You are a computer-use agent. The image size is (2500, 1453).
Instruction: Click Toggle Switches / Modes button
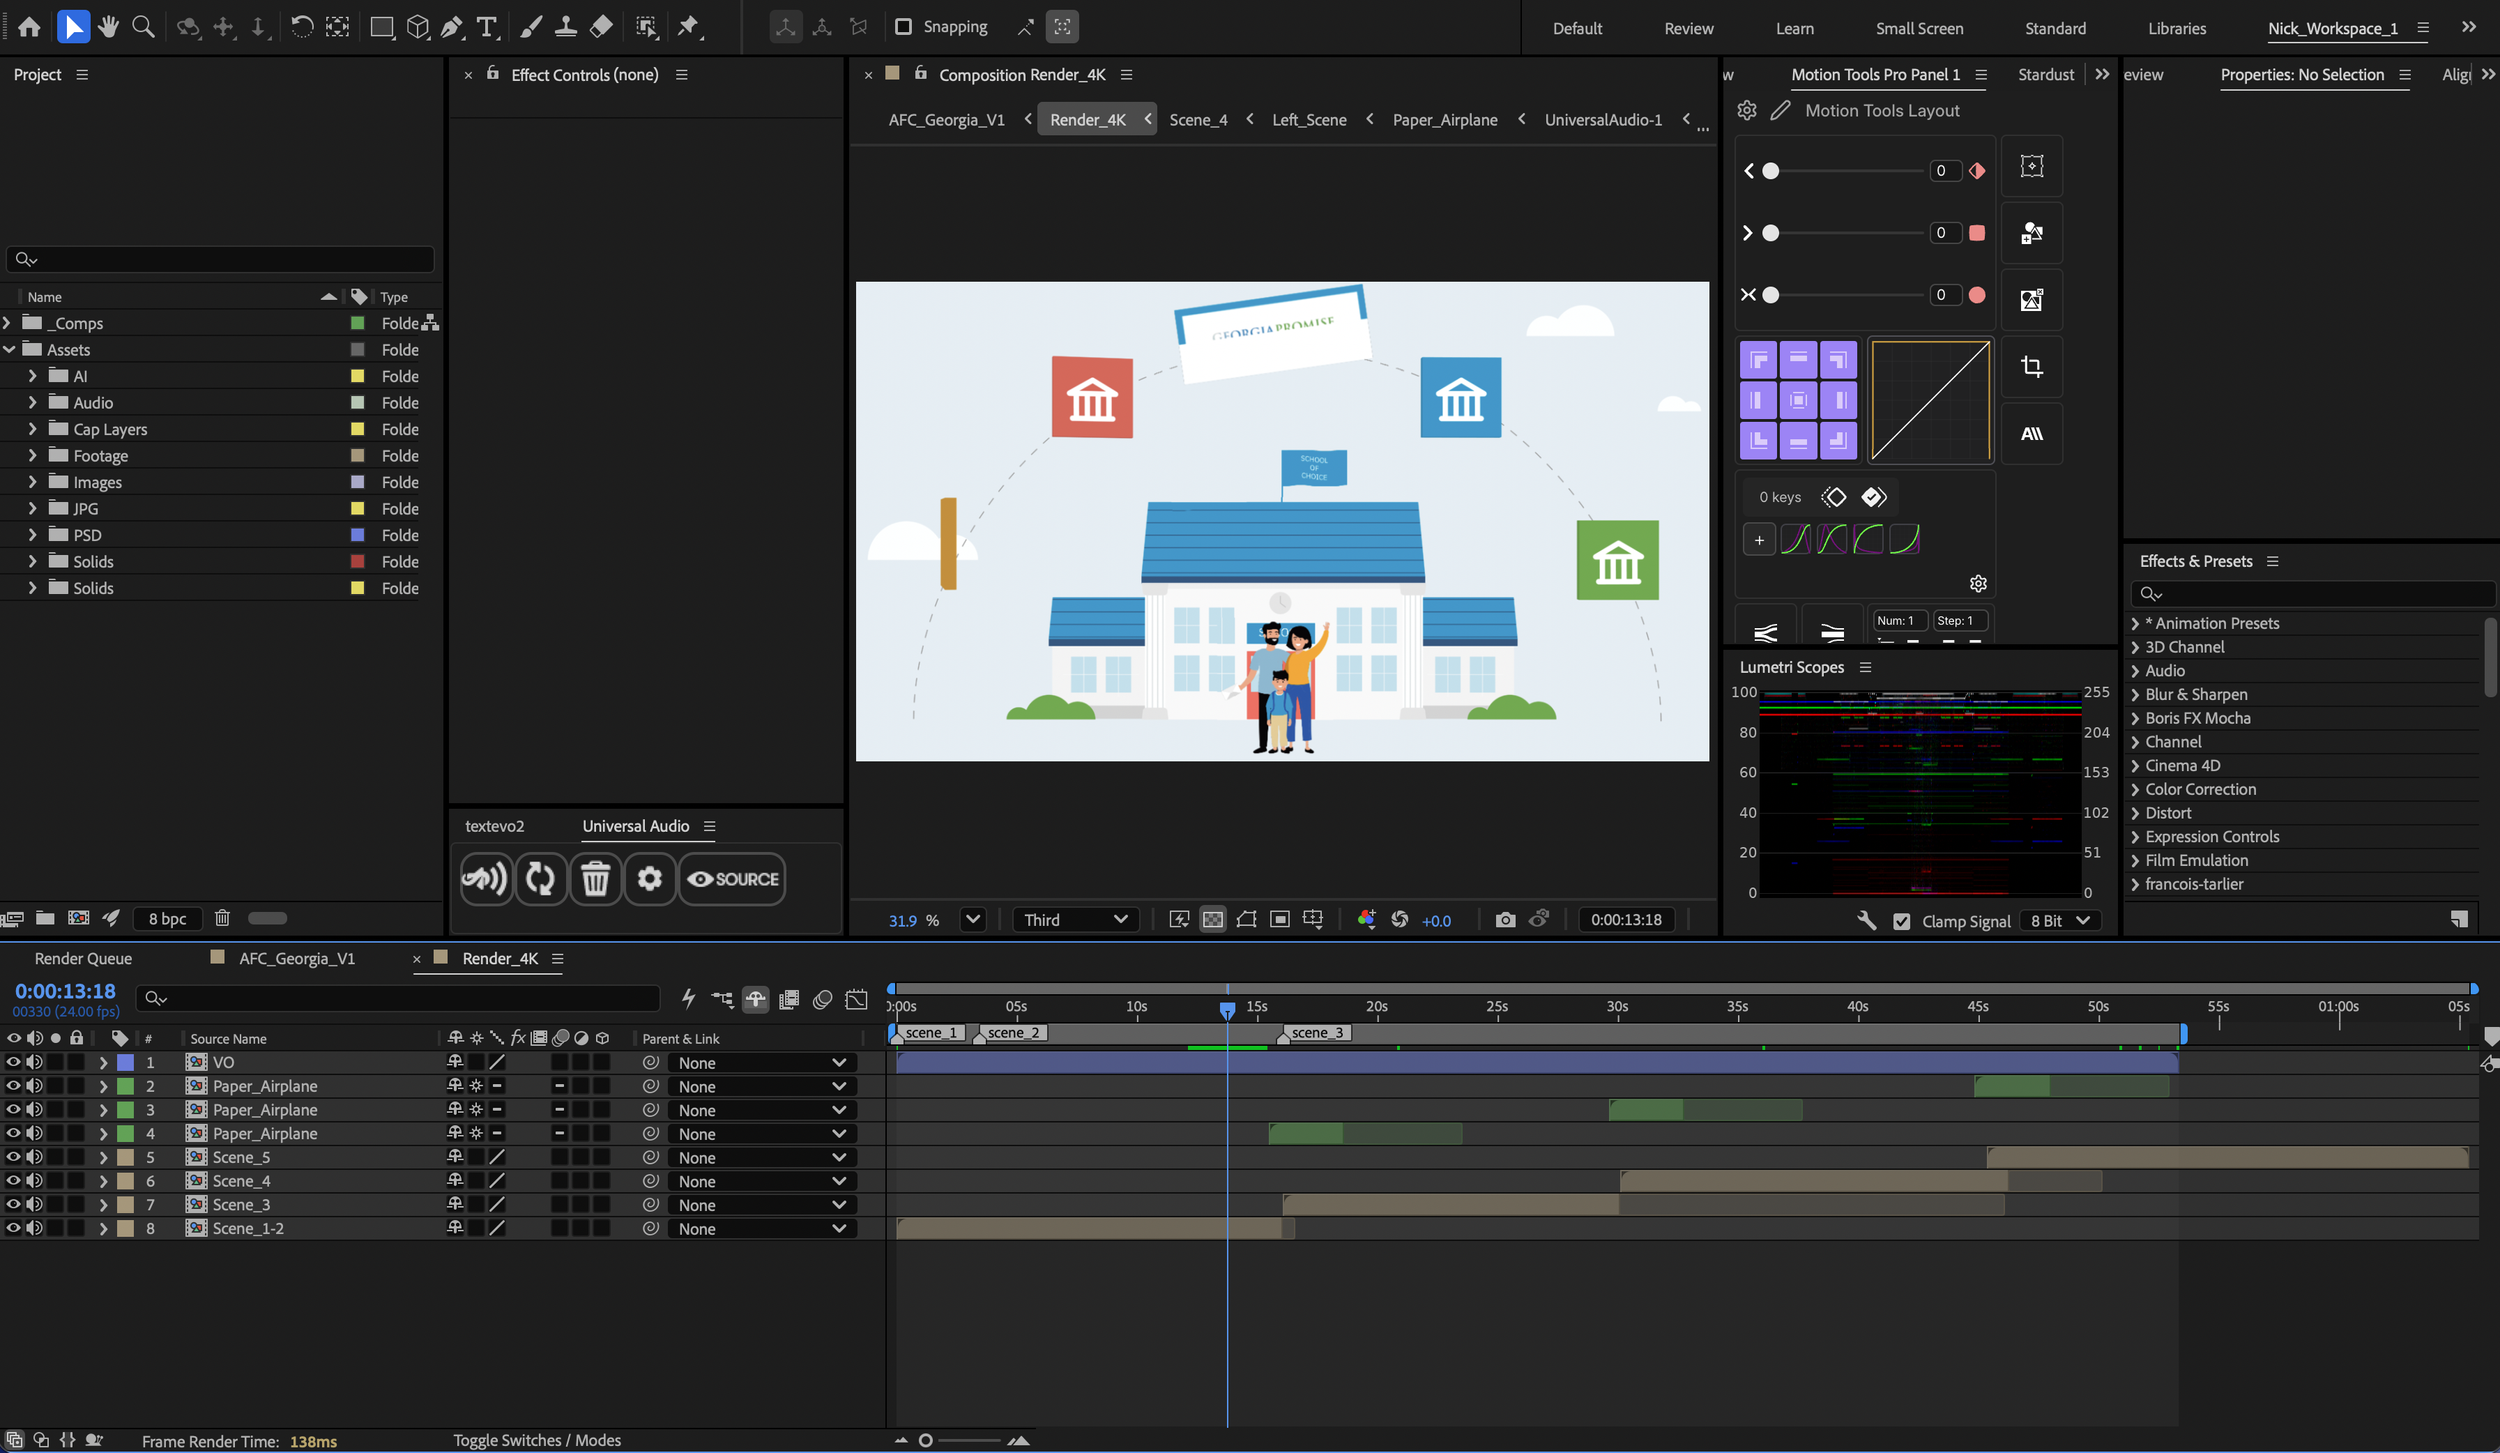click(x=537, y=1440)
